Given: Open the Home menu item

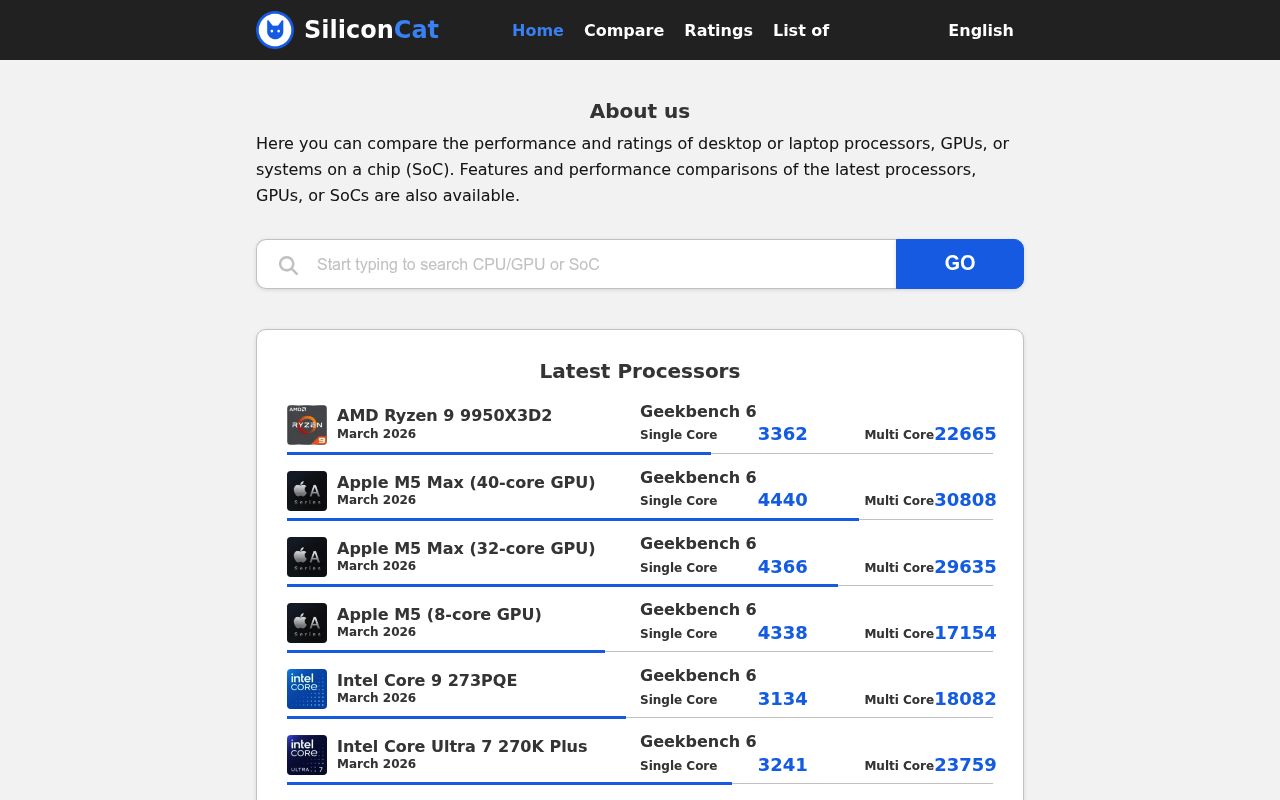Looking at the screenshot, I should click(538, 30).
